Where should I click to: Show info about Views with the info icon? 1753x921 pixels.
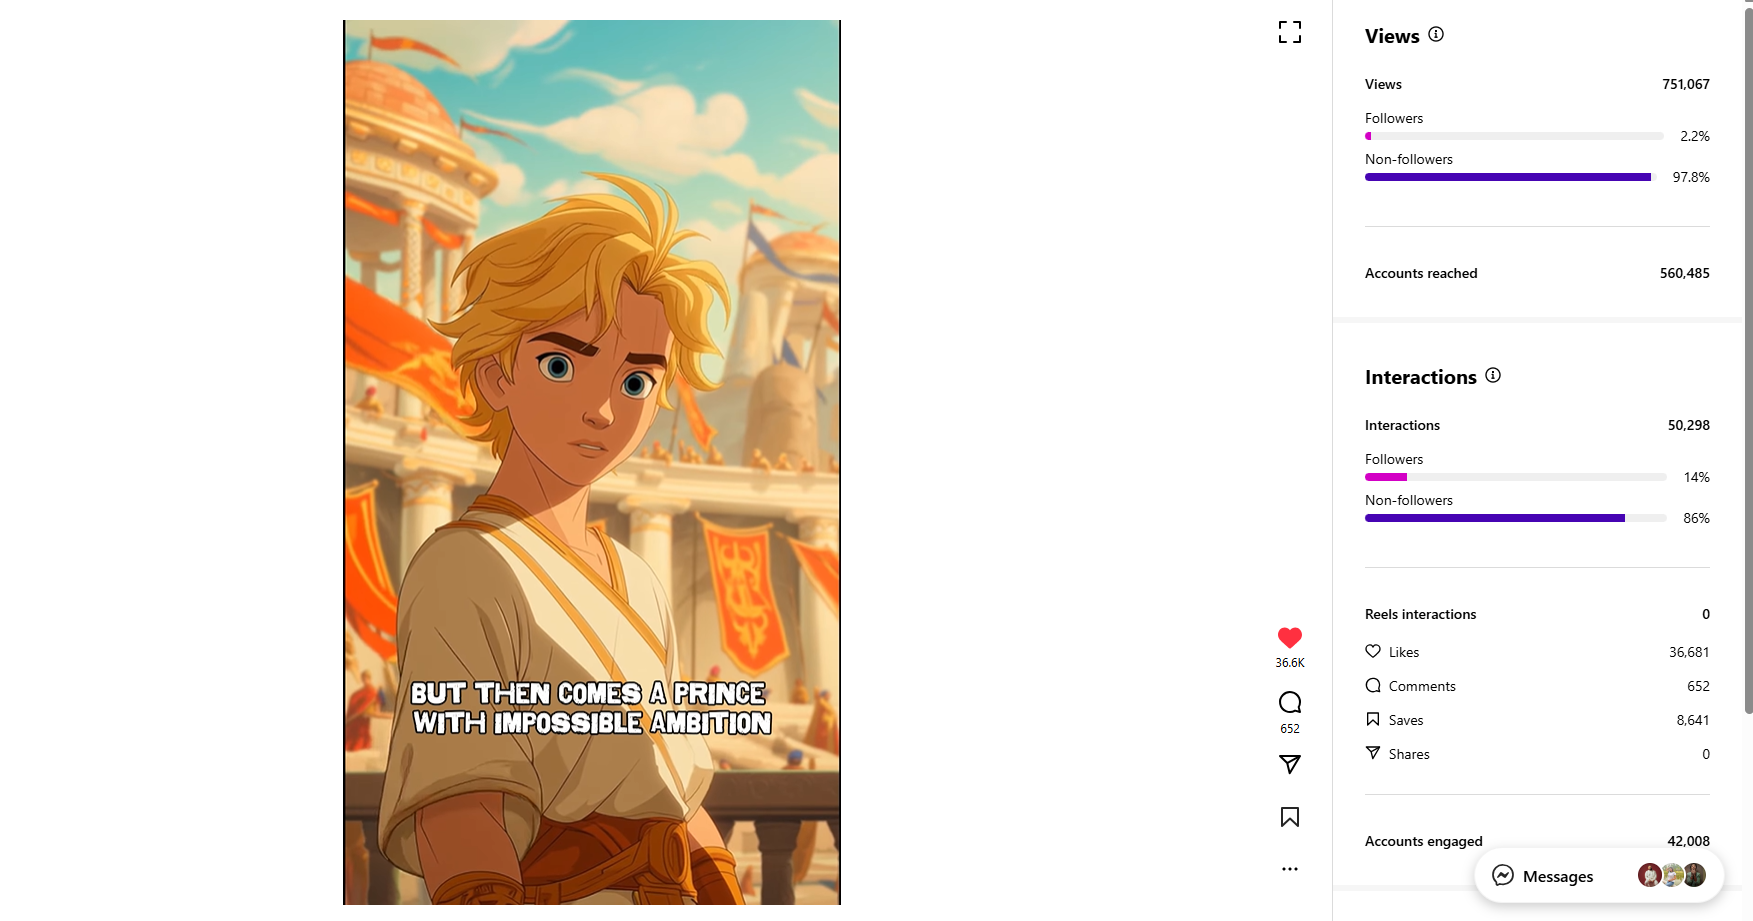[1436, 34]
